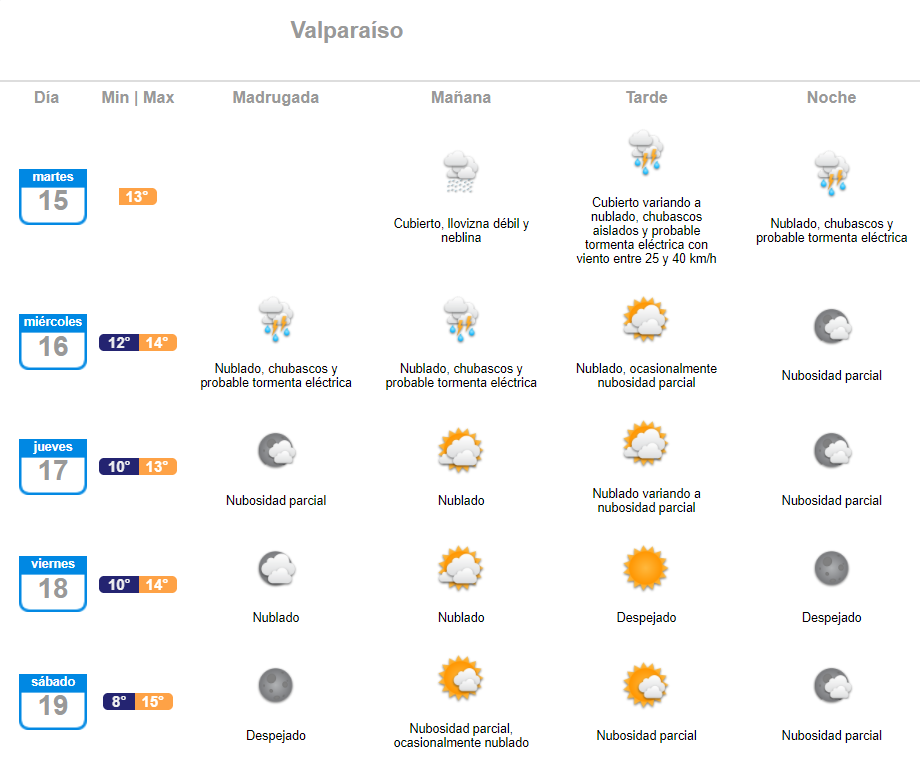The height and width of the screenshot is (768, 920).
Task: Click the Noche column header
Action: tap(831, 97)
